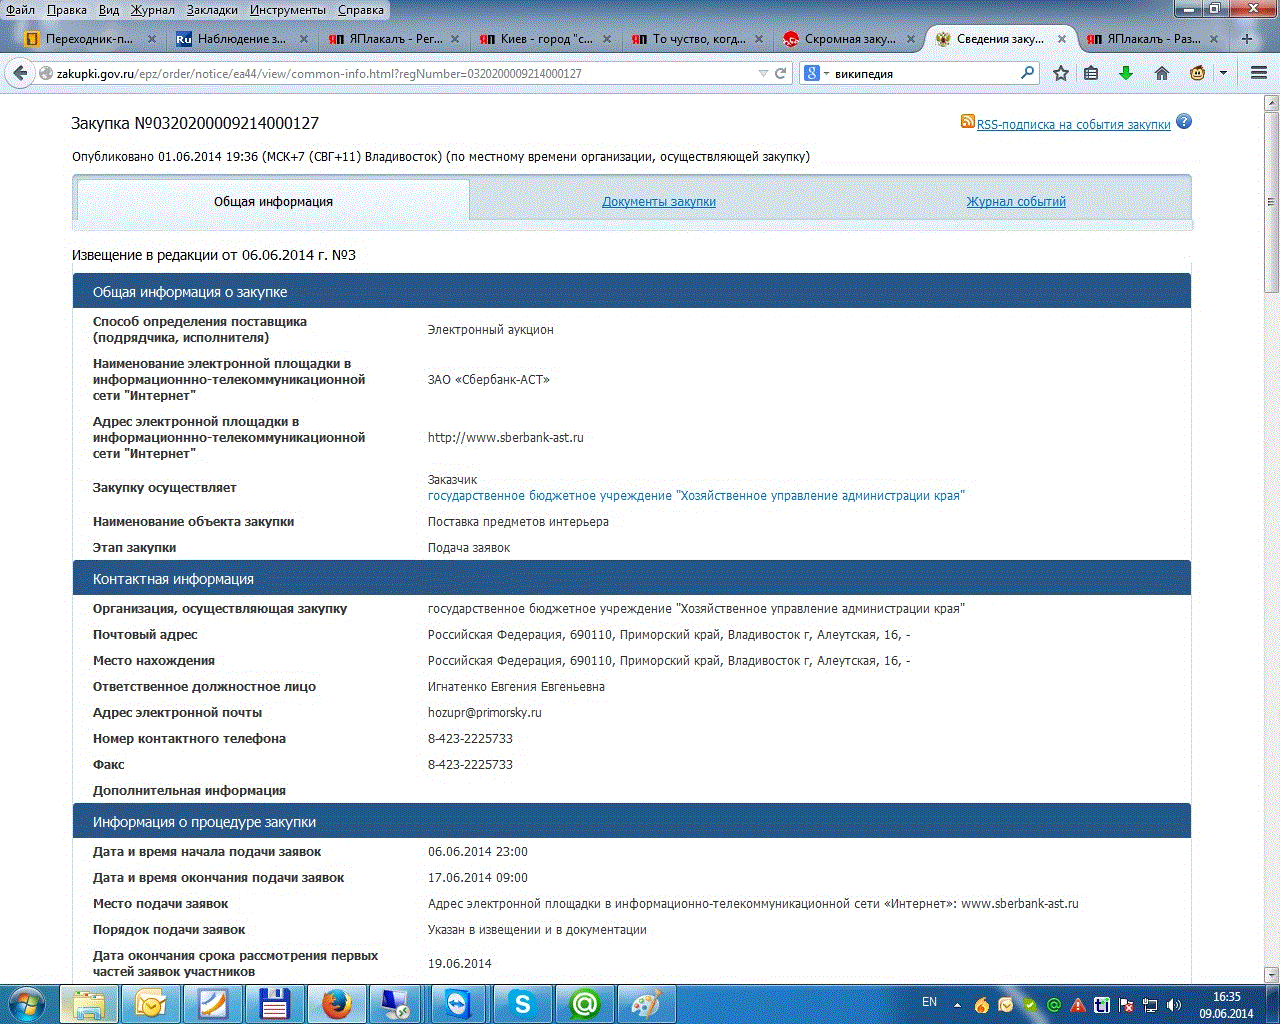1280x1024 pixels.
Task: Open the Закладки menu
Action: 212,10
